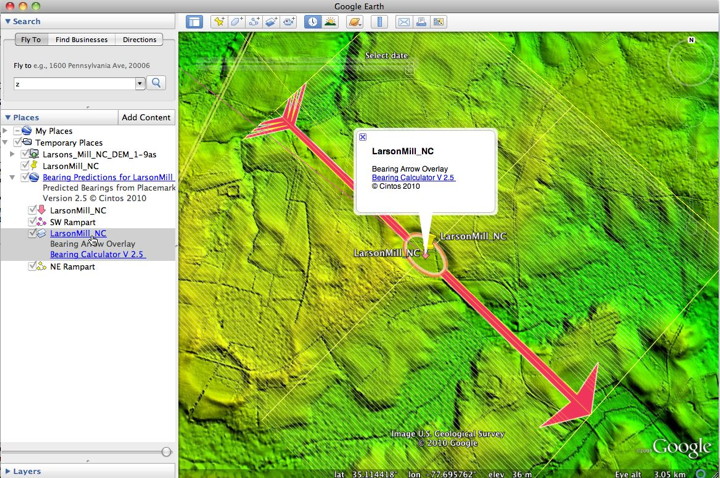720x478 pixels.
Task: Uncheck the NE Rampart checkbox
Action: click(34, 267)
